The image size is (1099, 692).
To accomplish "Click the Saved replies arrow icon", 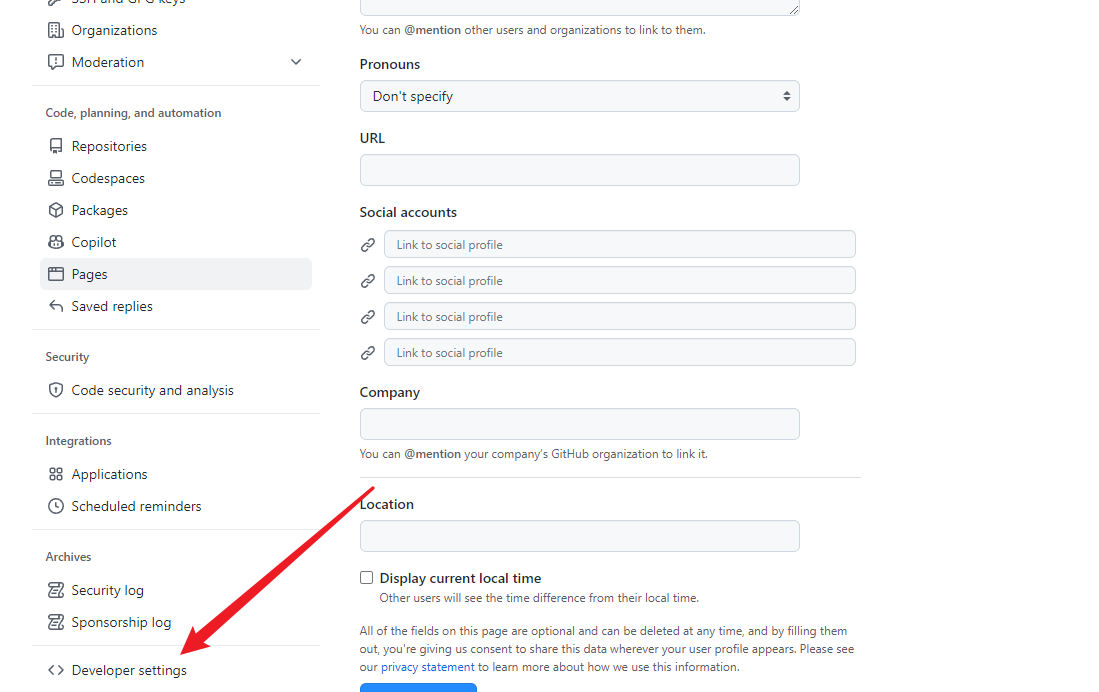I will [56, 306].
